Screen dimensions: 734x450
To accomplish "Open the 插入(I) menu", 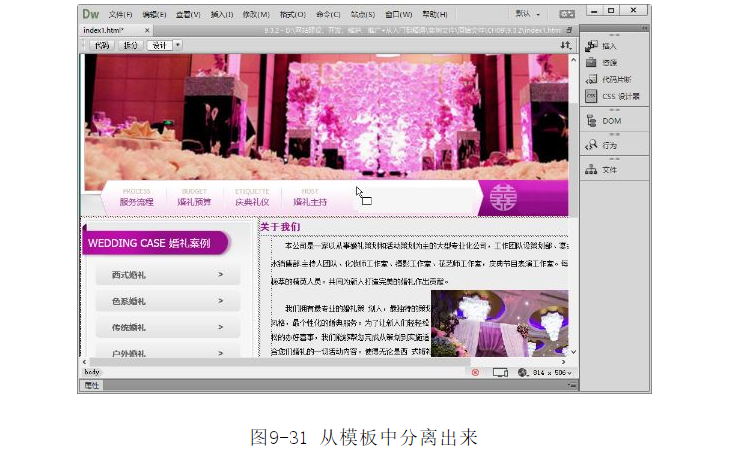I will pos(221,15).
